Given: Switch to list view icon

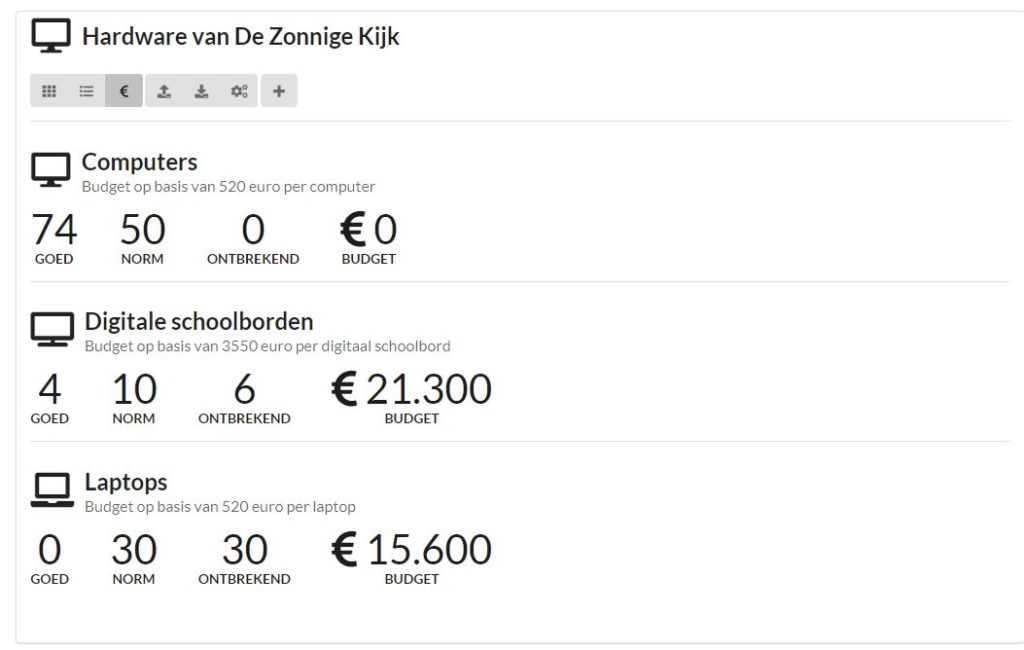Looking at the screenshot, I should (x=86, y=91).
